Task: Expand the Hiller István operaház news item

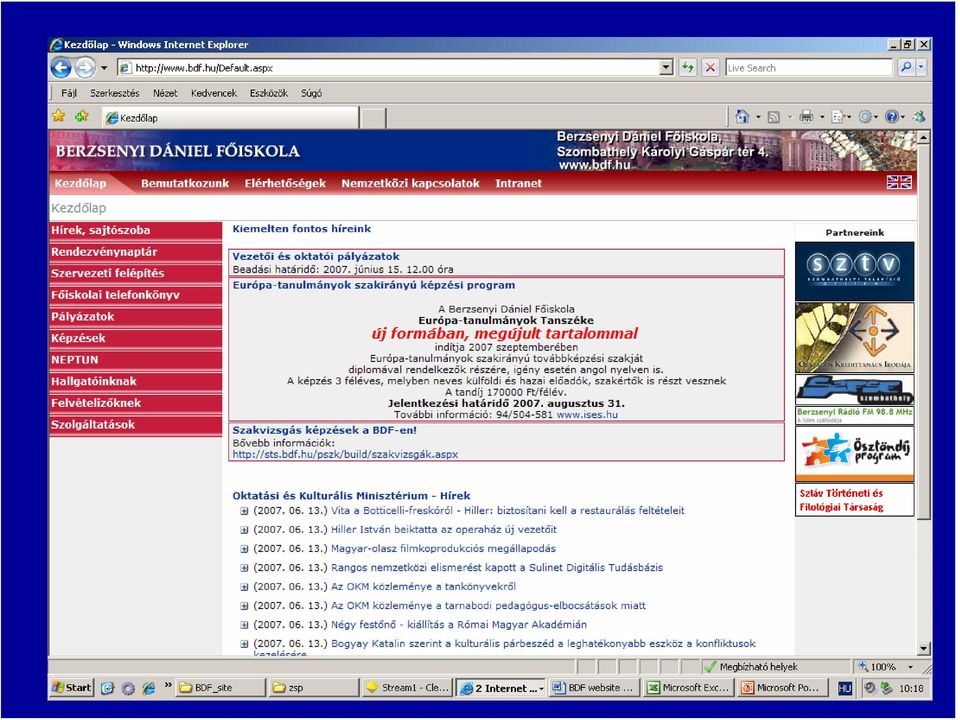Action: 244,530
